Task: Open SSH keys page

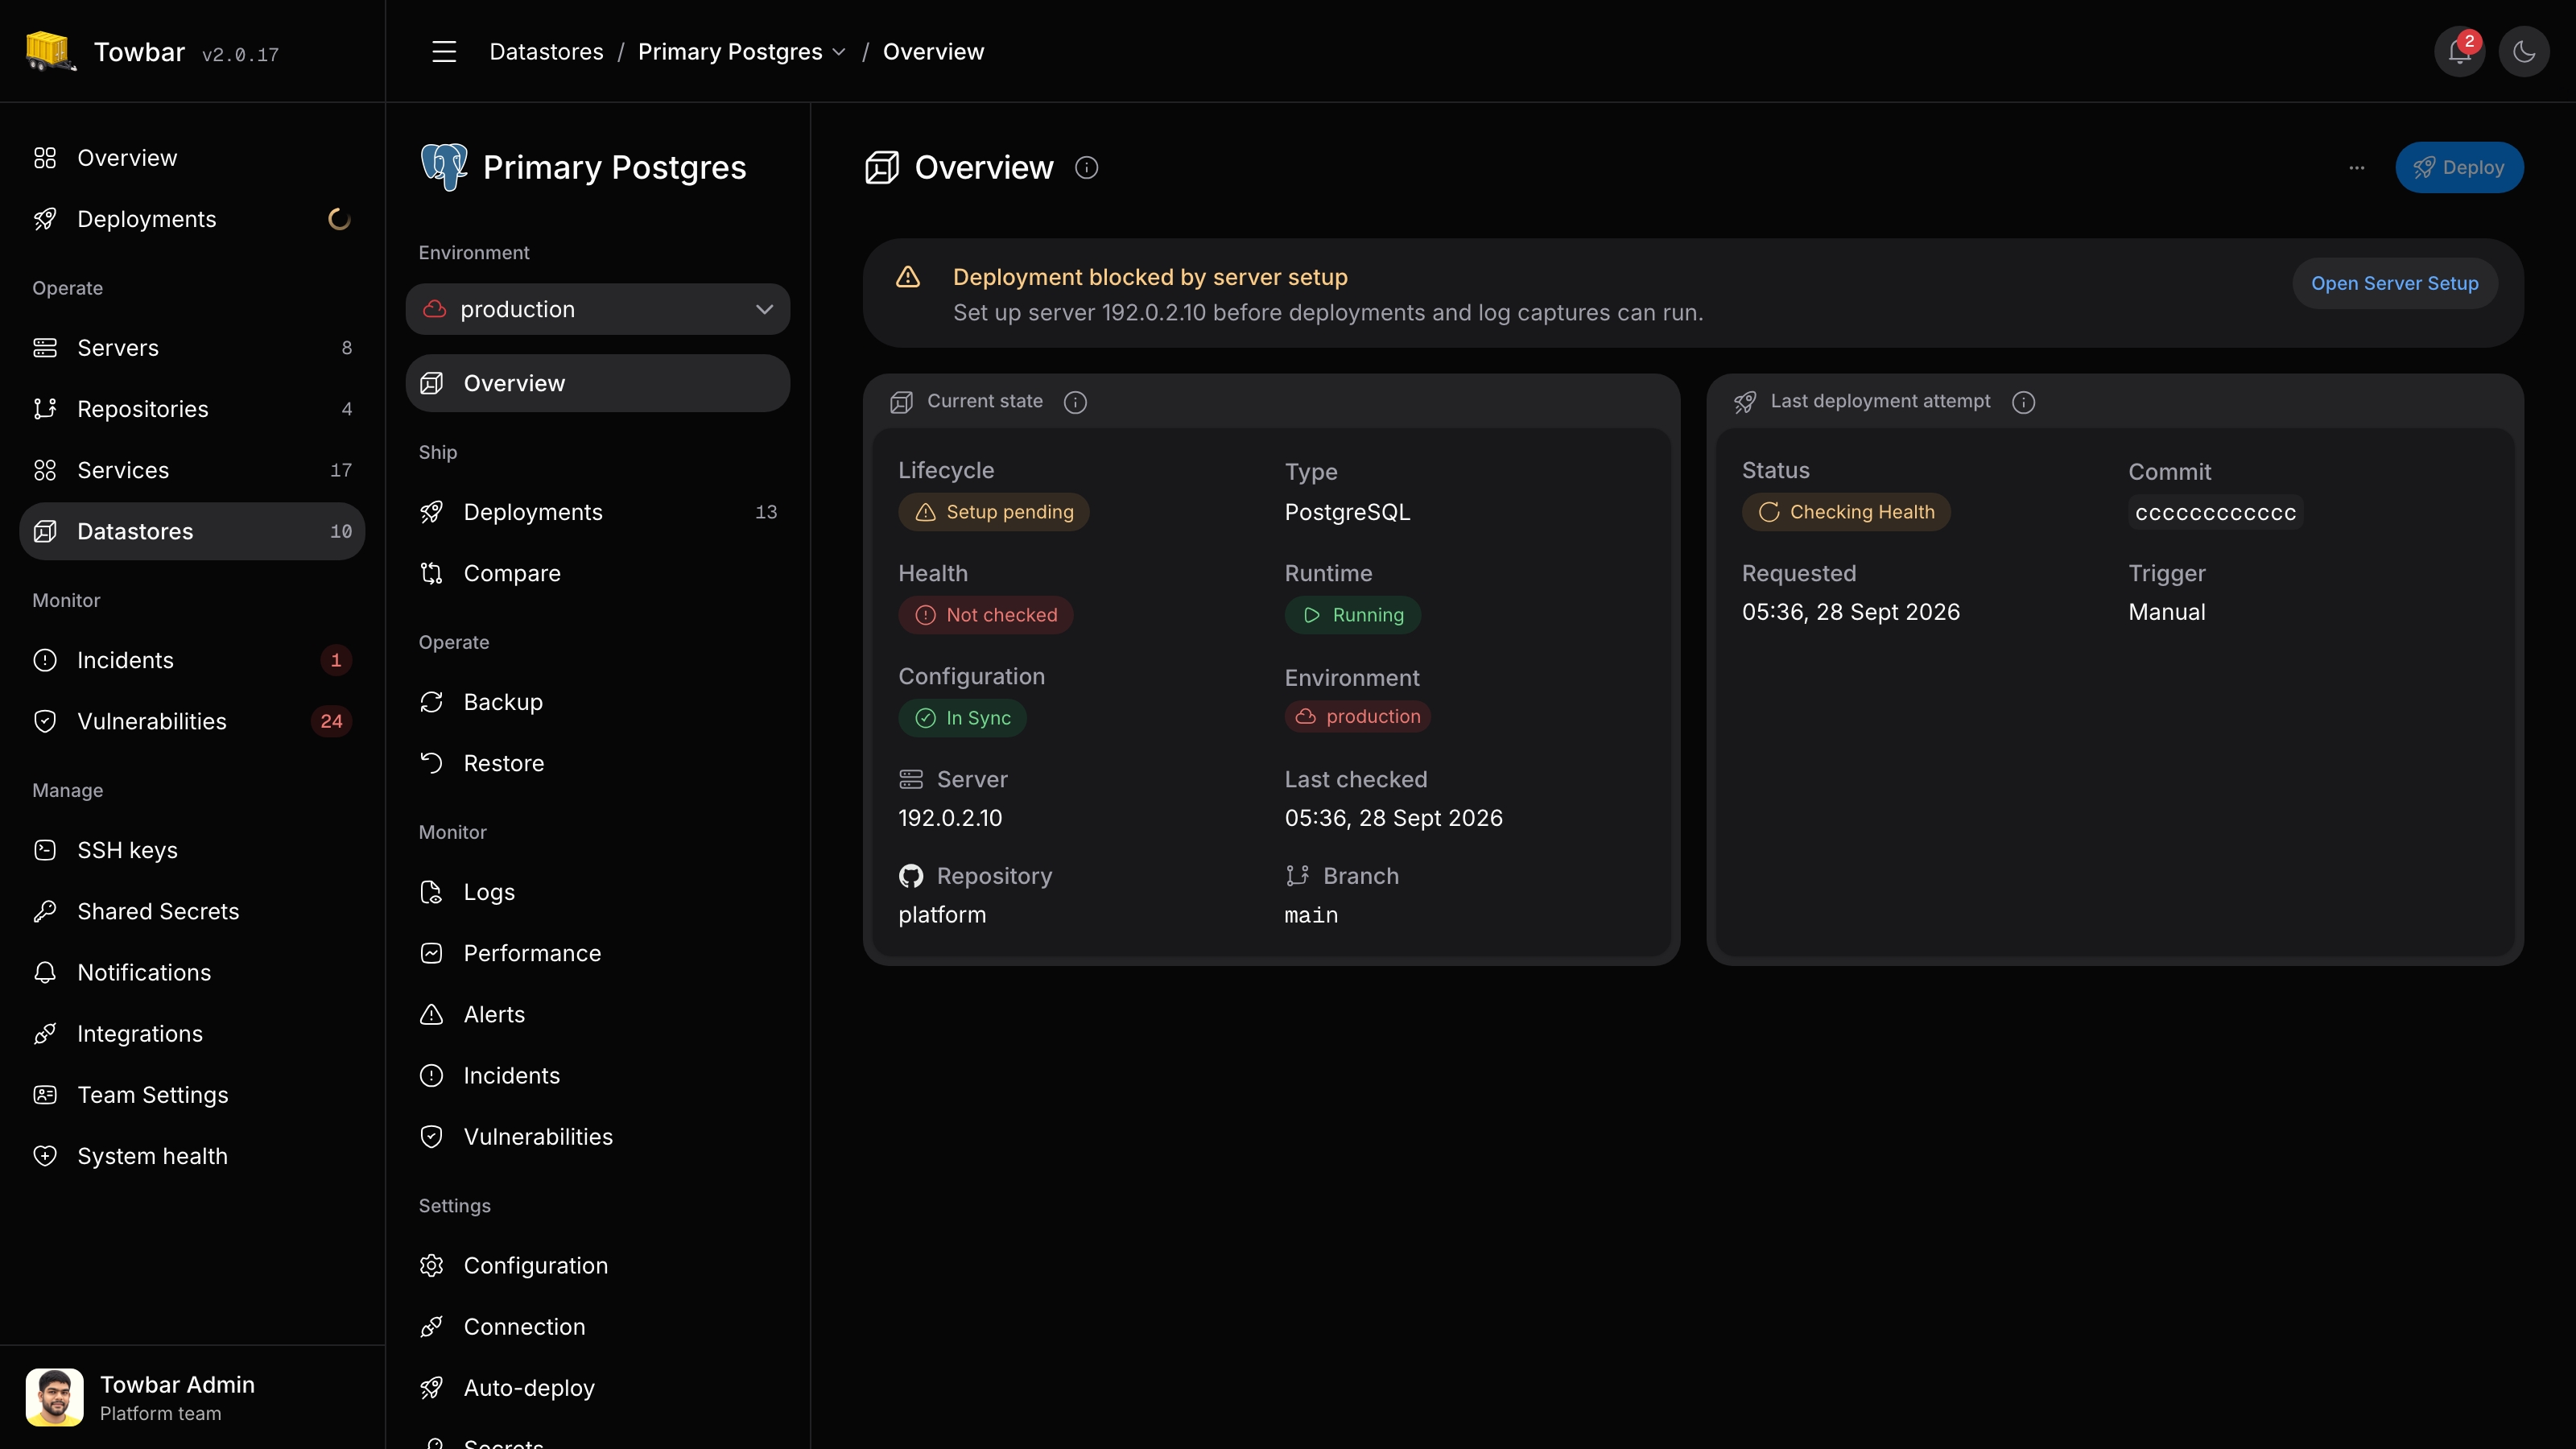Action: tap(192, 850)
